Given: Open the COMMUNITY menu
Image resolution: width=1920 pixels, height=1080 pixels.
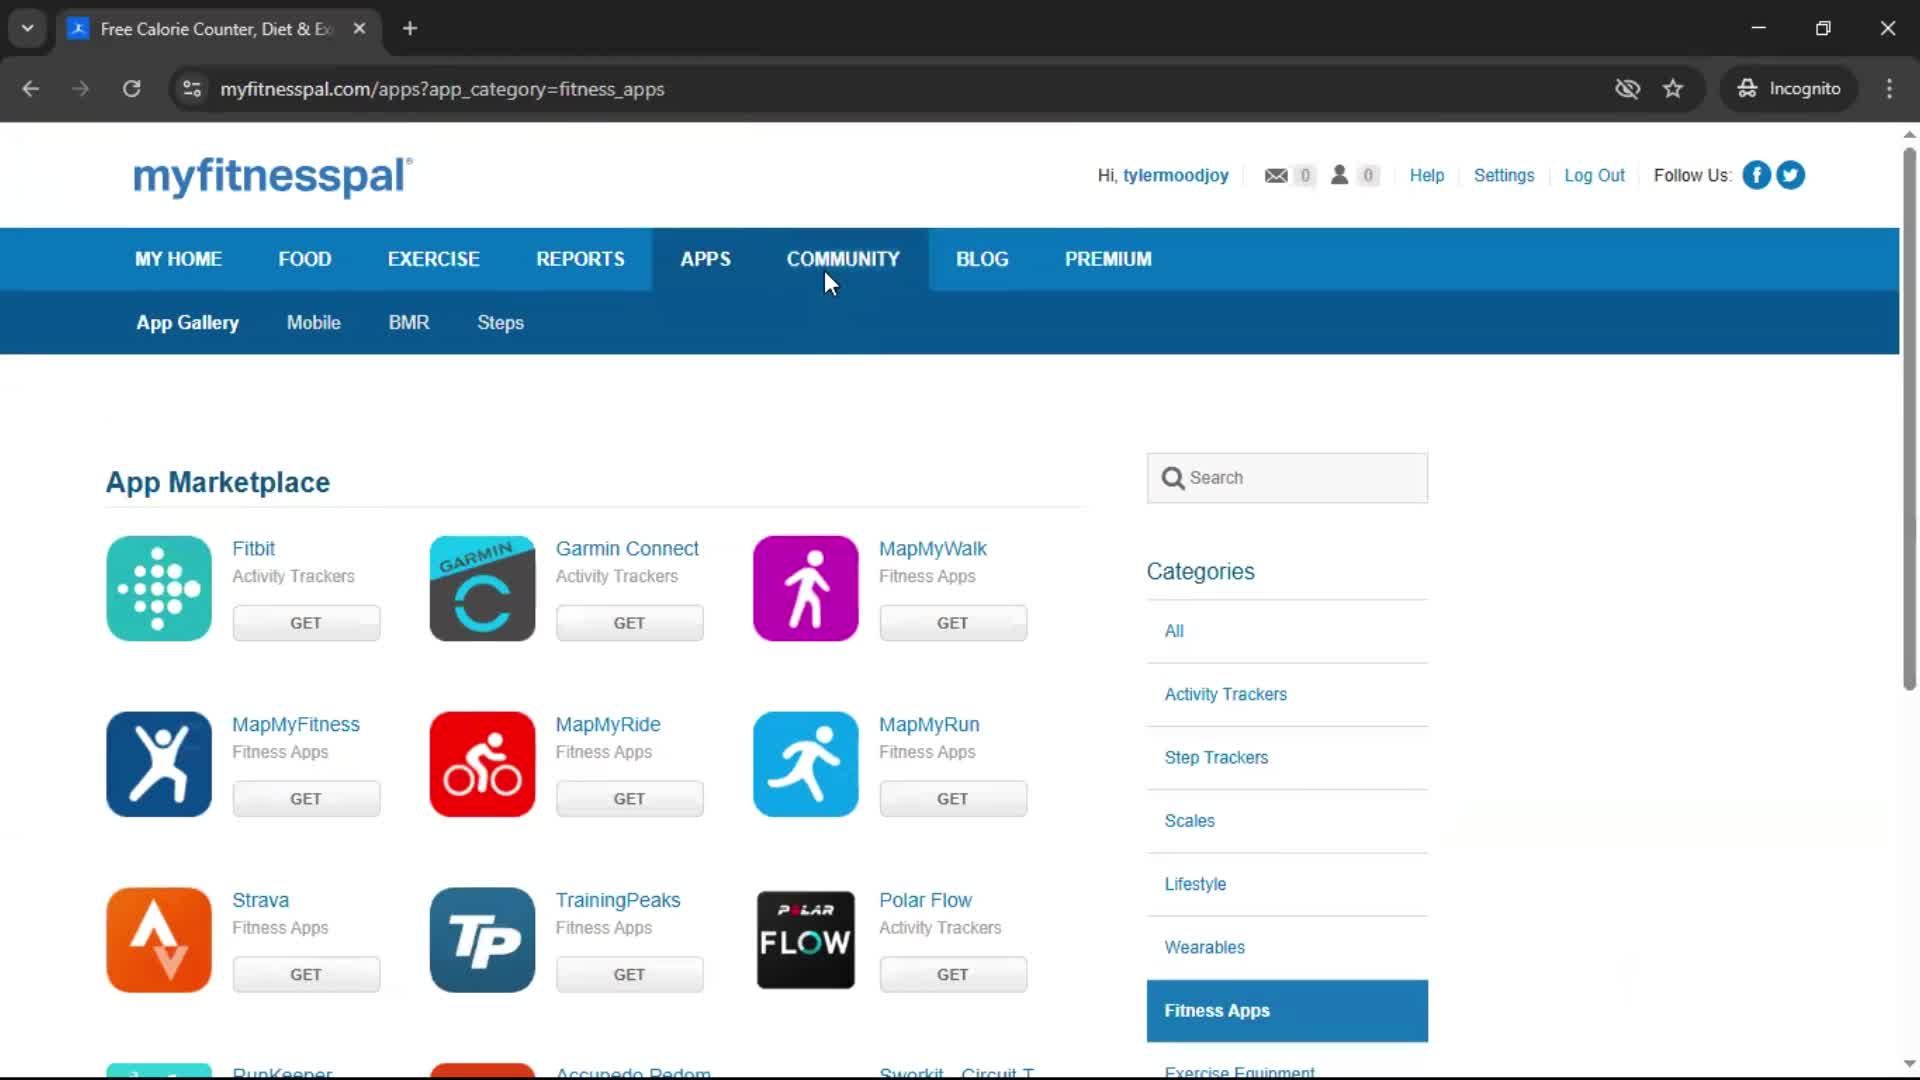Looking at the screenshot, I should click(843, 259).
